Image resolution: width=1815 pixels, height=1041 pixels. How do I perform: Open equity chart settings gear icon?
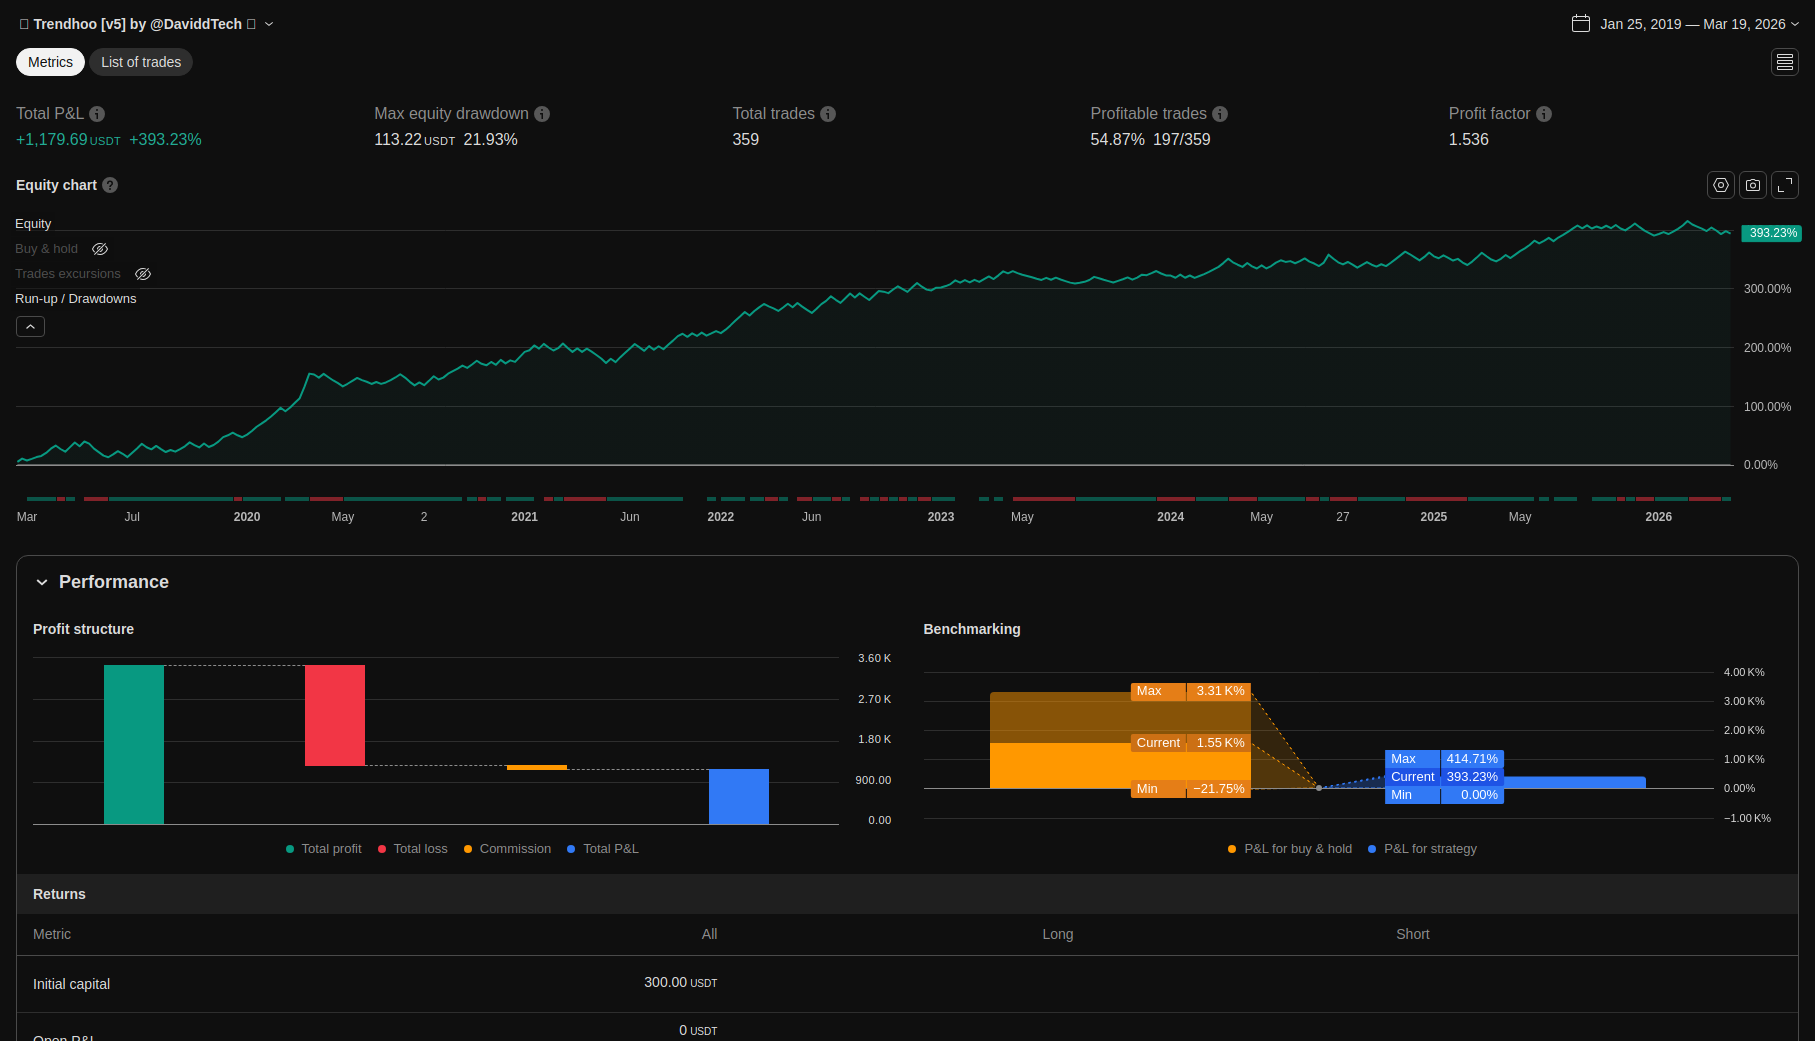tap(1720, 185)
